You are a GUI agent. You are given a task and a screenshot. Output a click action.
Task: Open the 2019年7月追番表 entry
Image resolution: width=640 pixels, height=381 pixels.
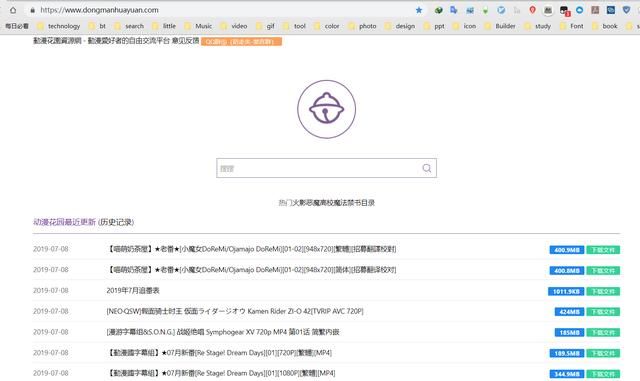(x=133, y=290)
